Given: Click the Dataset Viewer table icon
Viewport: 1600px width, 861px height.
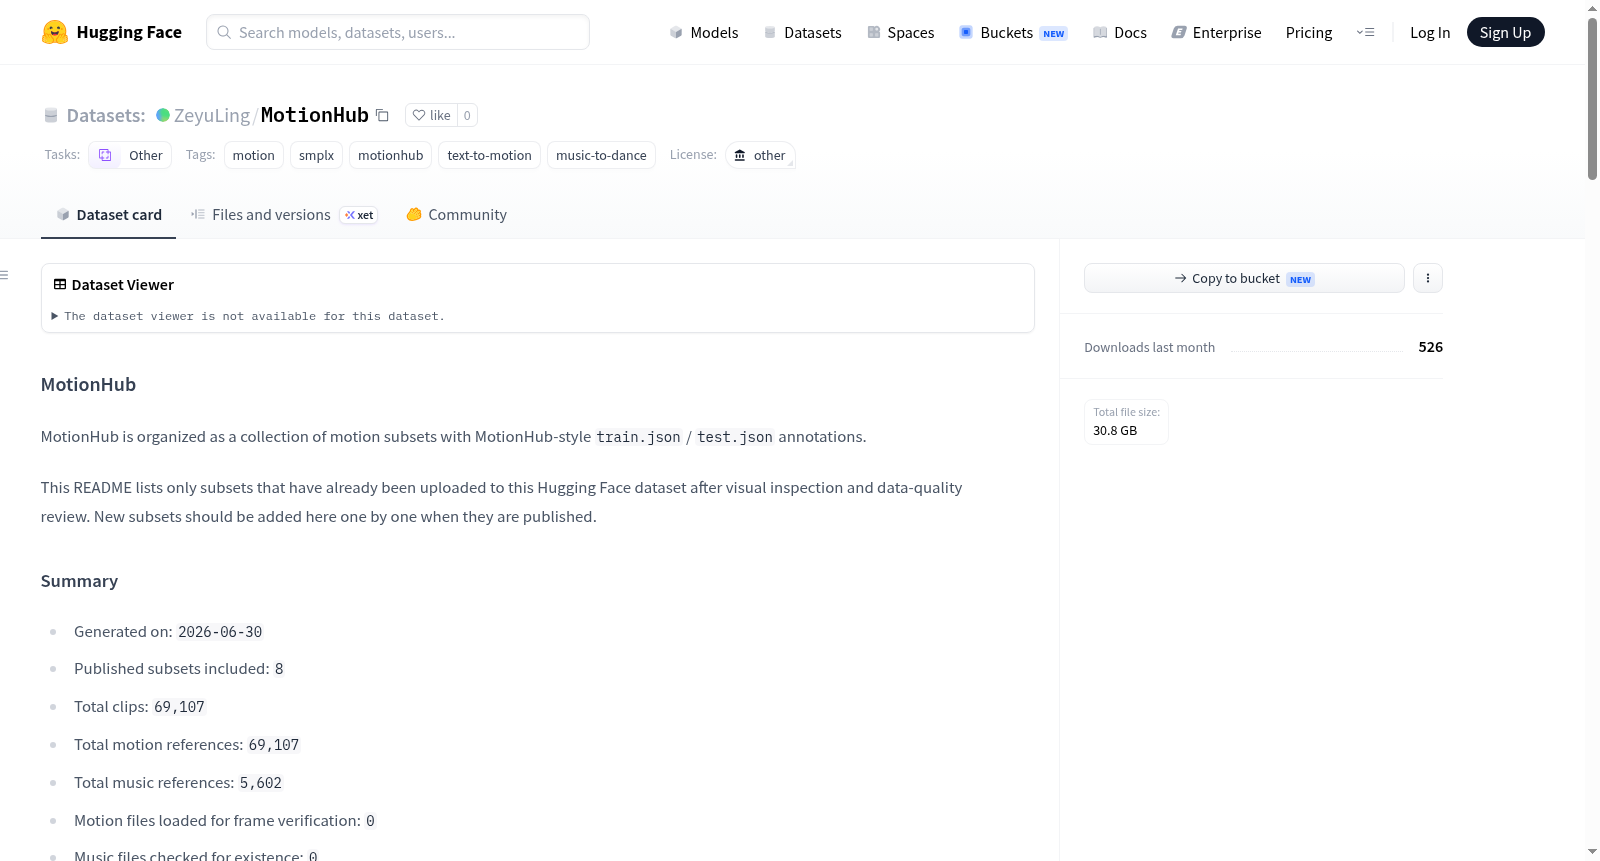Looking at the screenshot, I should click(x=60, y=285).
